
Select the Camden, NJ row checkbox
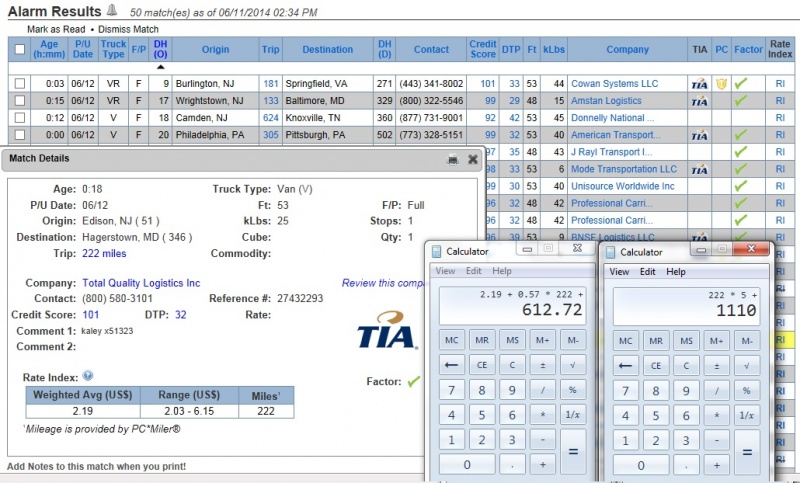click(20, 118)
